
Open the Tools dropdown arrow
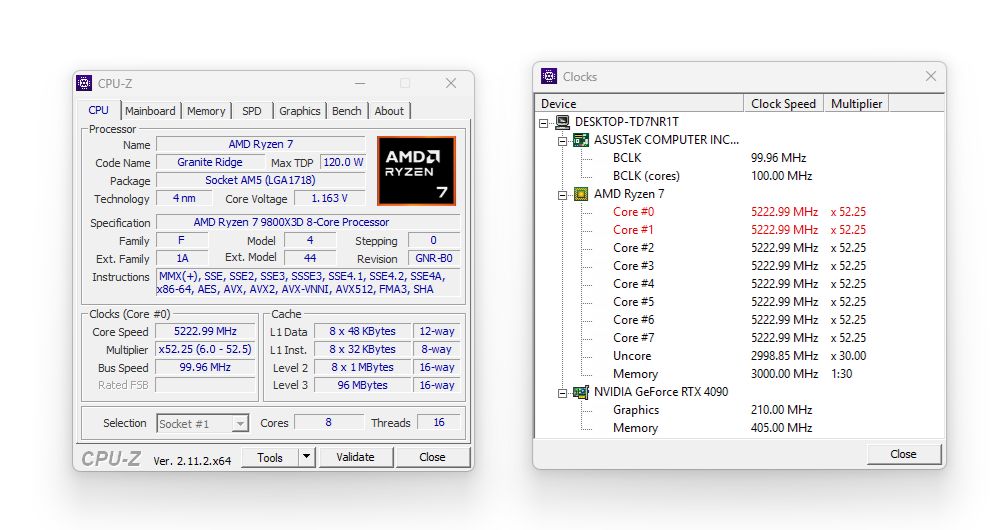307,457
